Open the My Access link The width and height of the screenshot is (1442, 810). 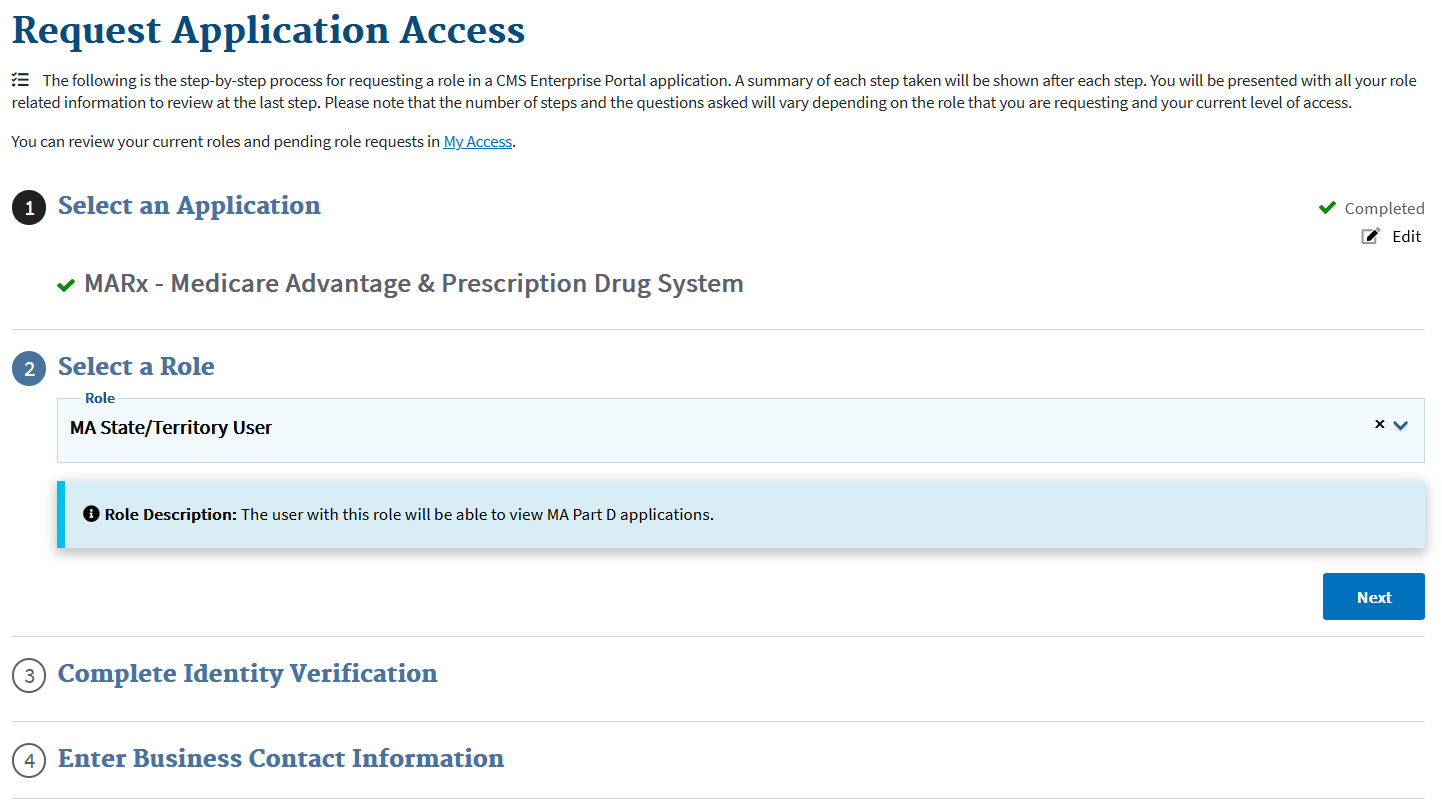point(477,142)
